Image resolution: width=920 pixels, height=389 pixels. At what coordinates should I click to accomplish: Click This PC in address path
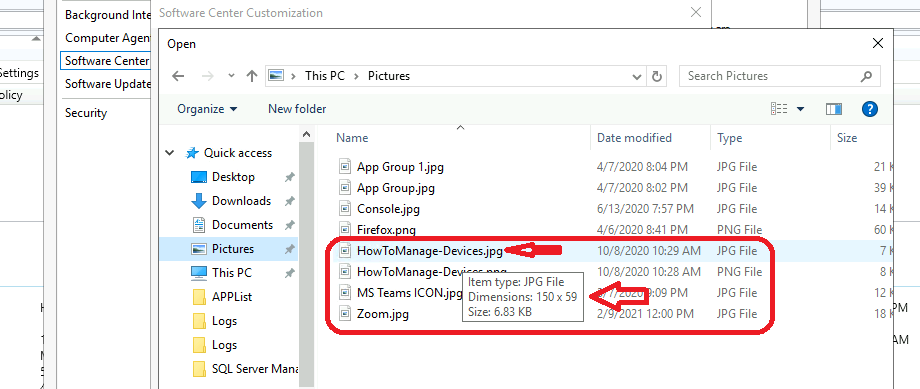pyautogui.click(x=324, y=76)
